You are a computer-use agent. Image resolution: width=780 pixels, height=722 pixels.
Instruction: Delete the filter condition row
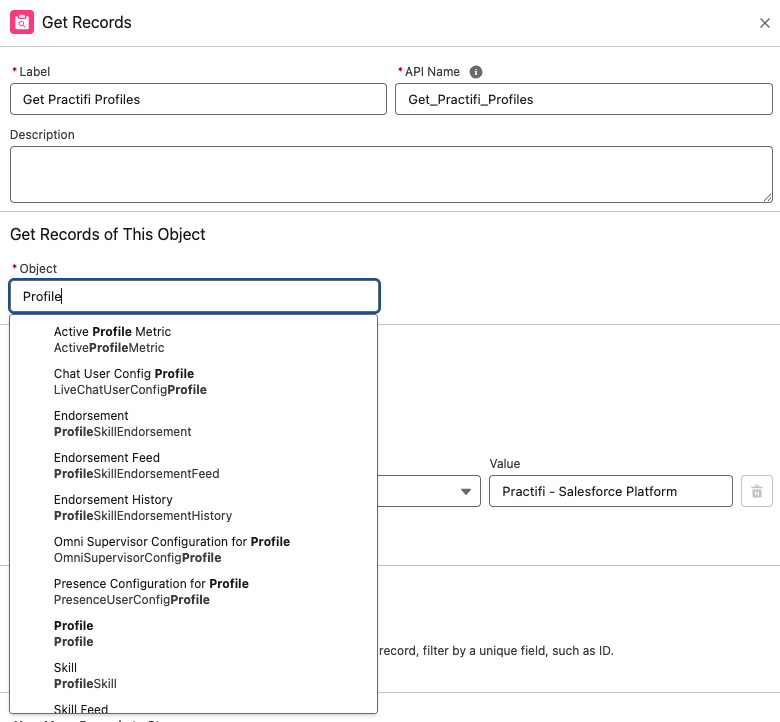click(x=756, y=491)
